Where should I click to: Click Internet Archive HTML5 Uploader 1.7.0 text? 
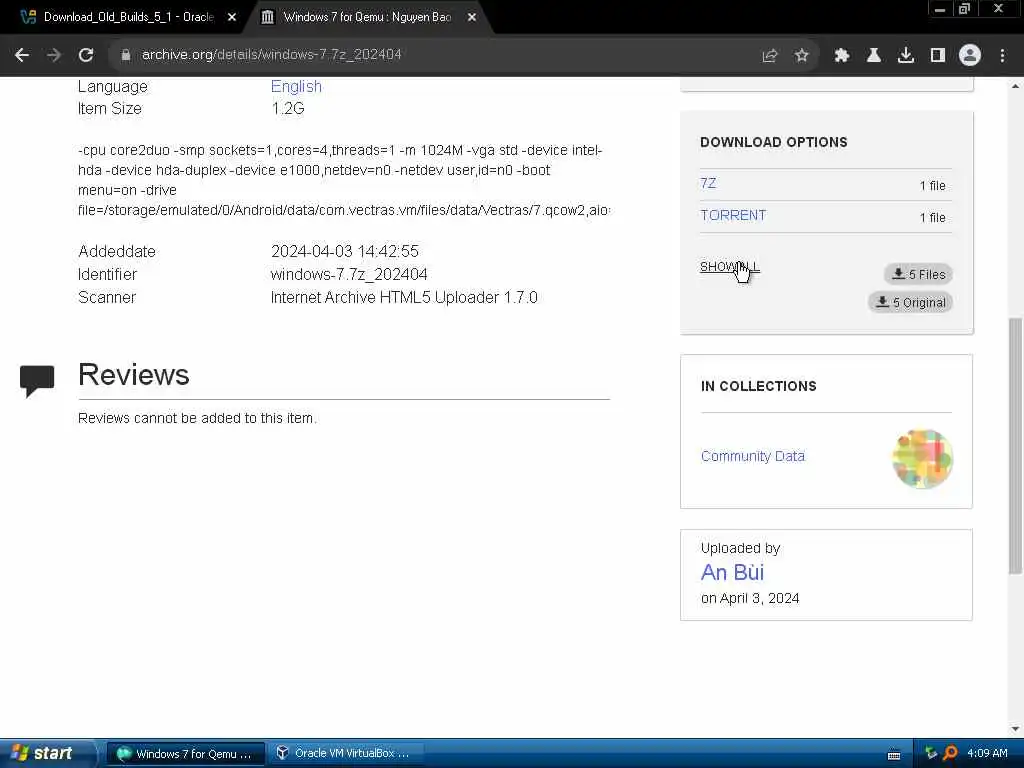click(x=404, y=297)
